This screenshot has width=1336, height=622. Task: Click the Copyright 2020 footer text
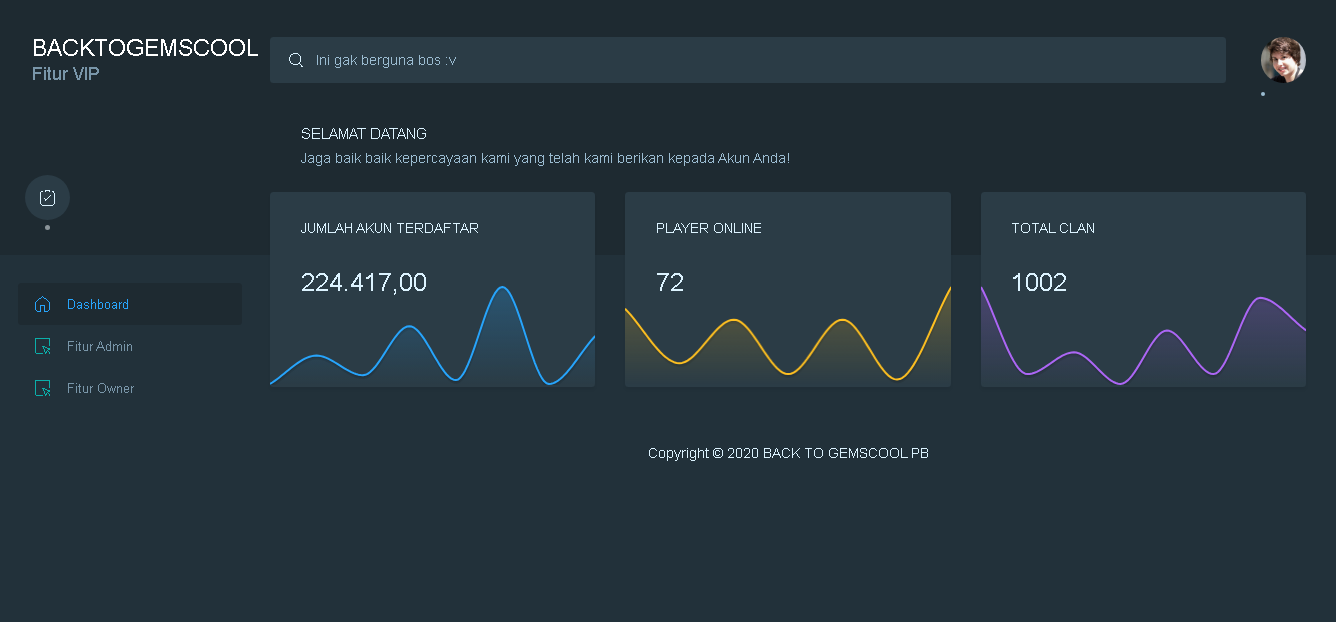tap(788, 453)
